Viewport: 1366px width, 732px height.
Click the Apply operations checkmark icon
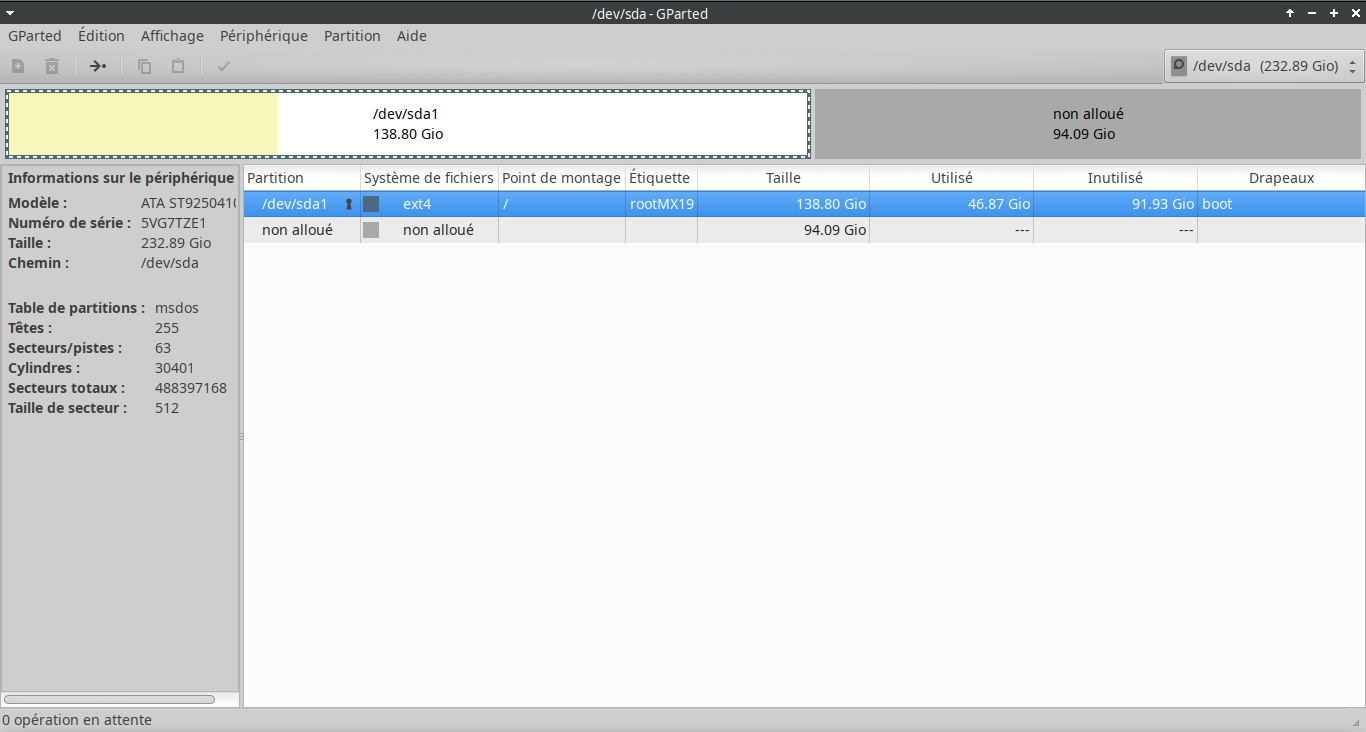click(224, 66)
